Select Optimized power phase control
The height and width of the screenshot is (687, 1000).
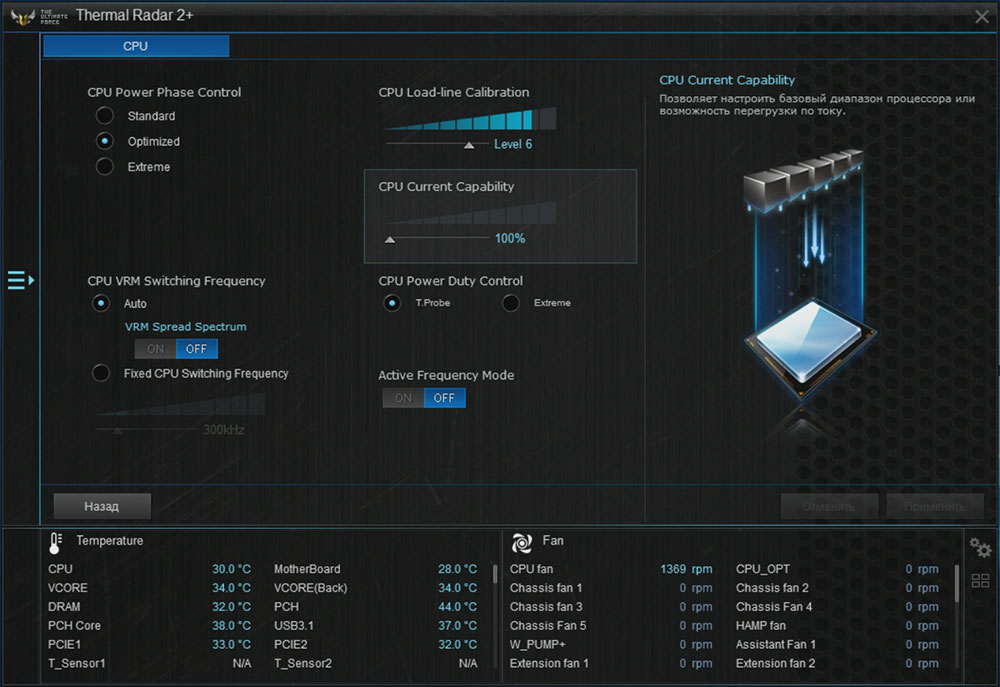[105, 141]
